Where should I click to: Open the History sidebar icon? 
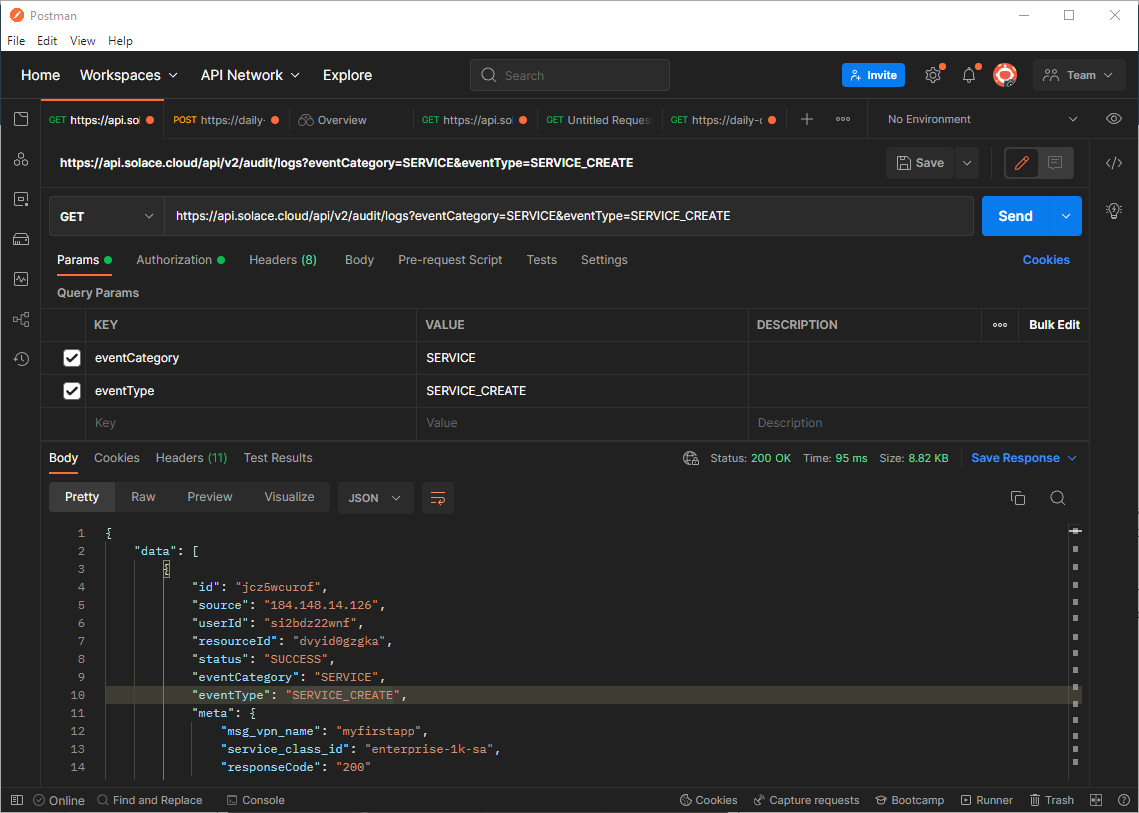21,359
